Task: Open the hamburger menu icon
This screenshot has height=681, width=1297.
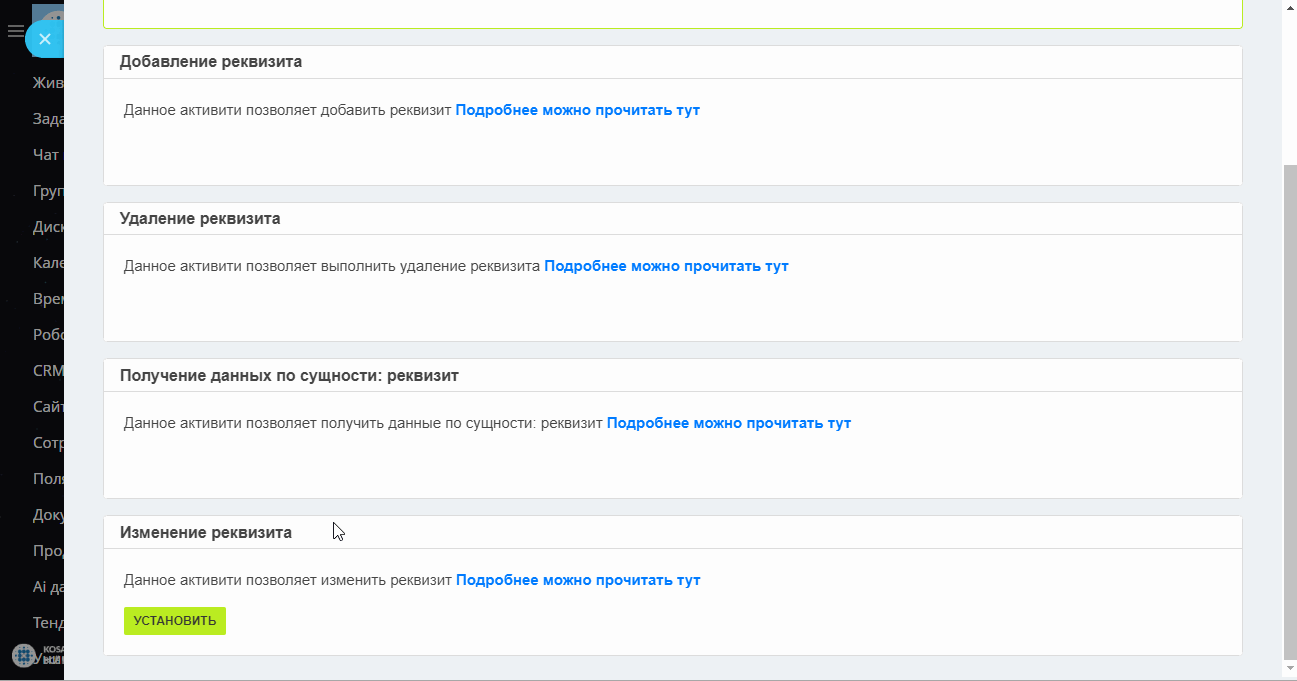Action: [15, 32]
